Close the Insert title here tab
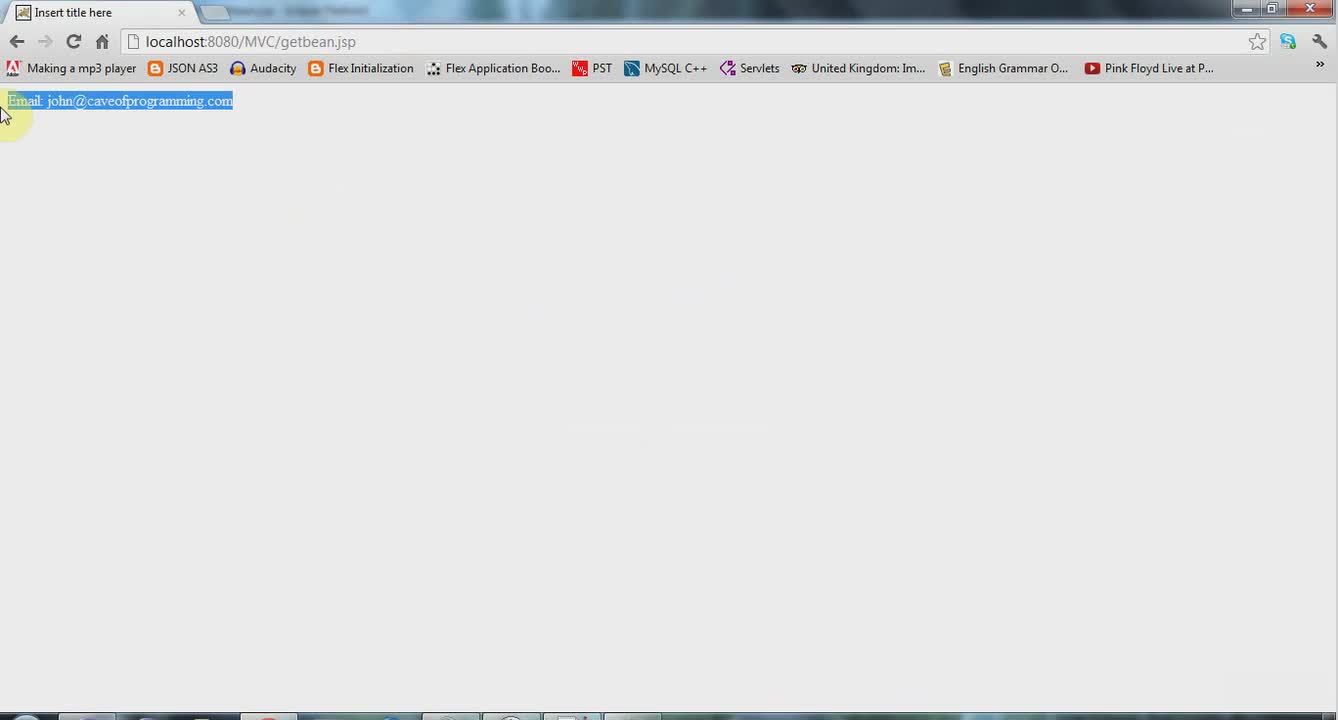Image resolution: width=1338 pixels, height=720 pixels. coord(181,12)
